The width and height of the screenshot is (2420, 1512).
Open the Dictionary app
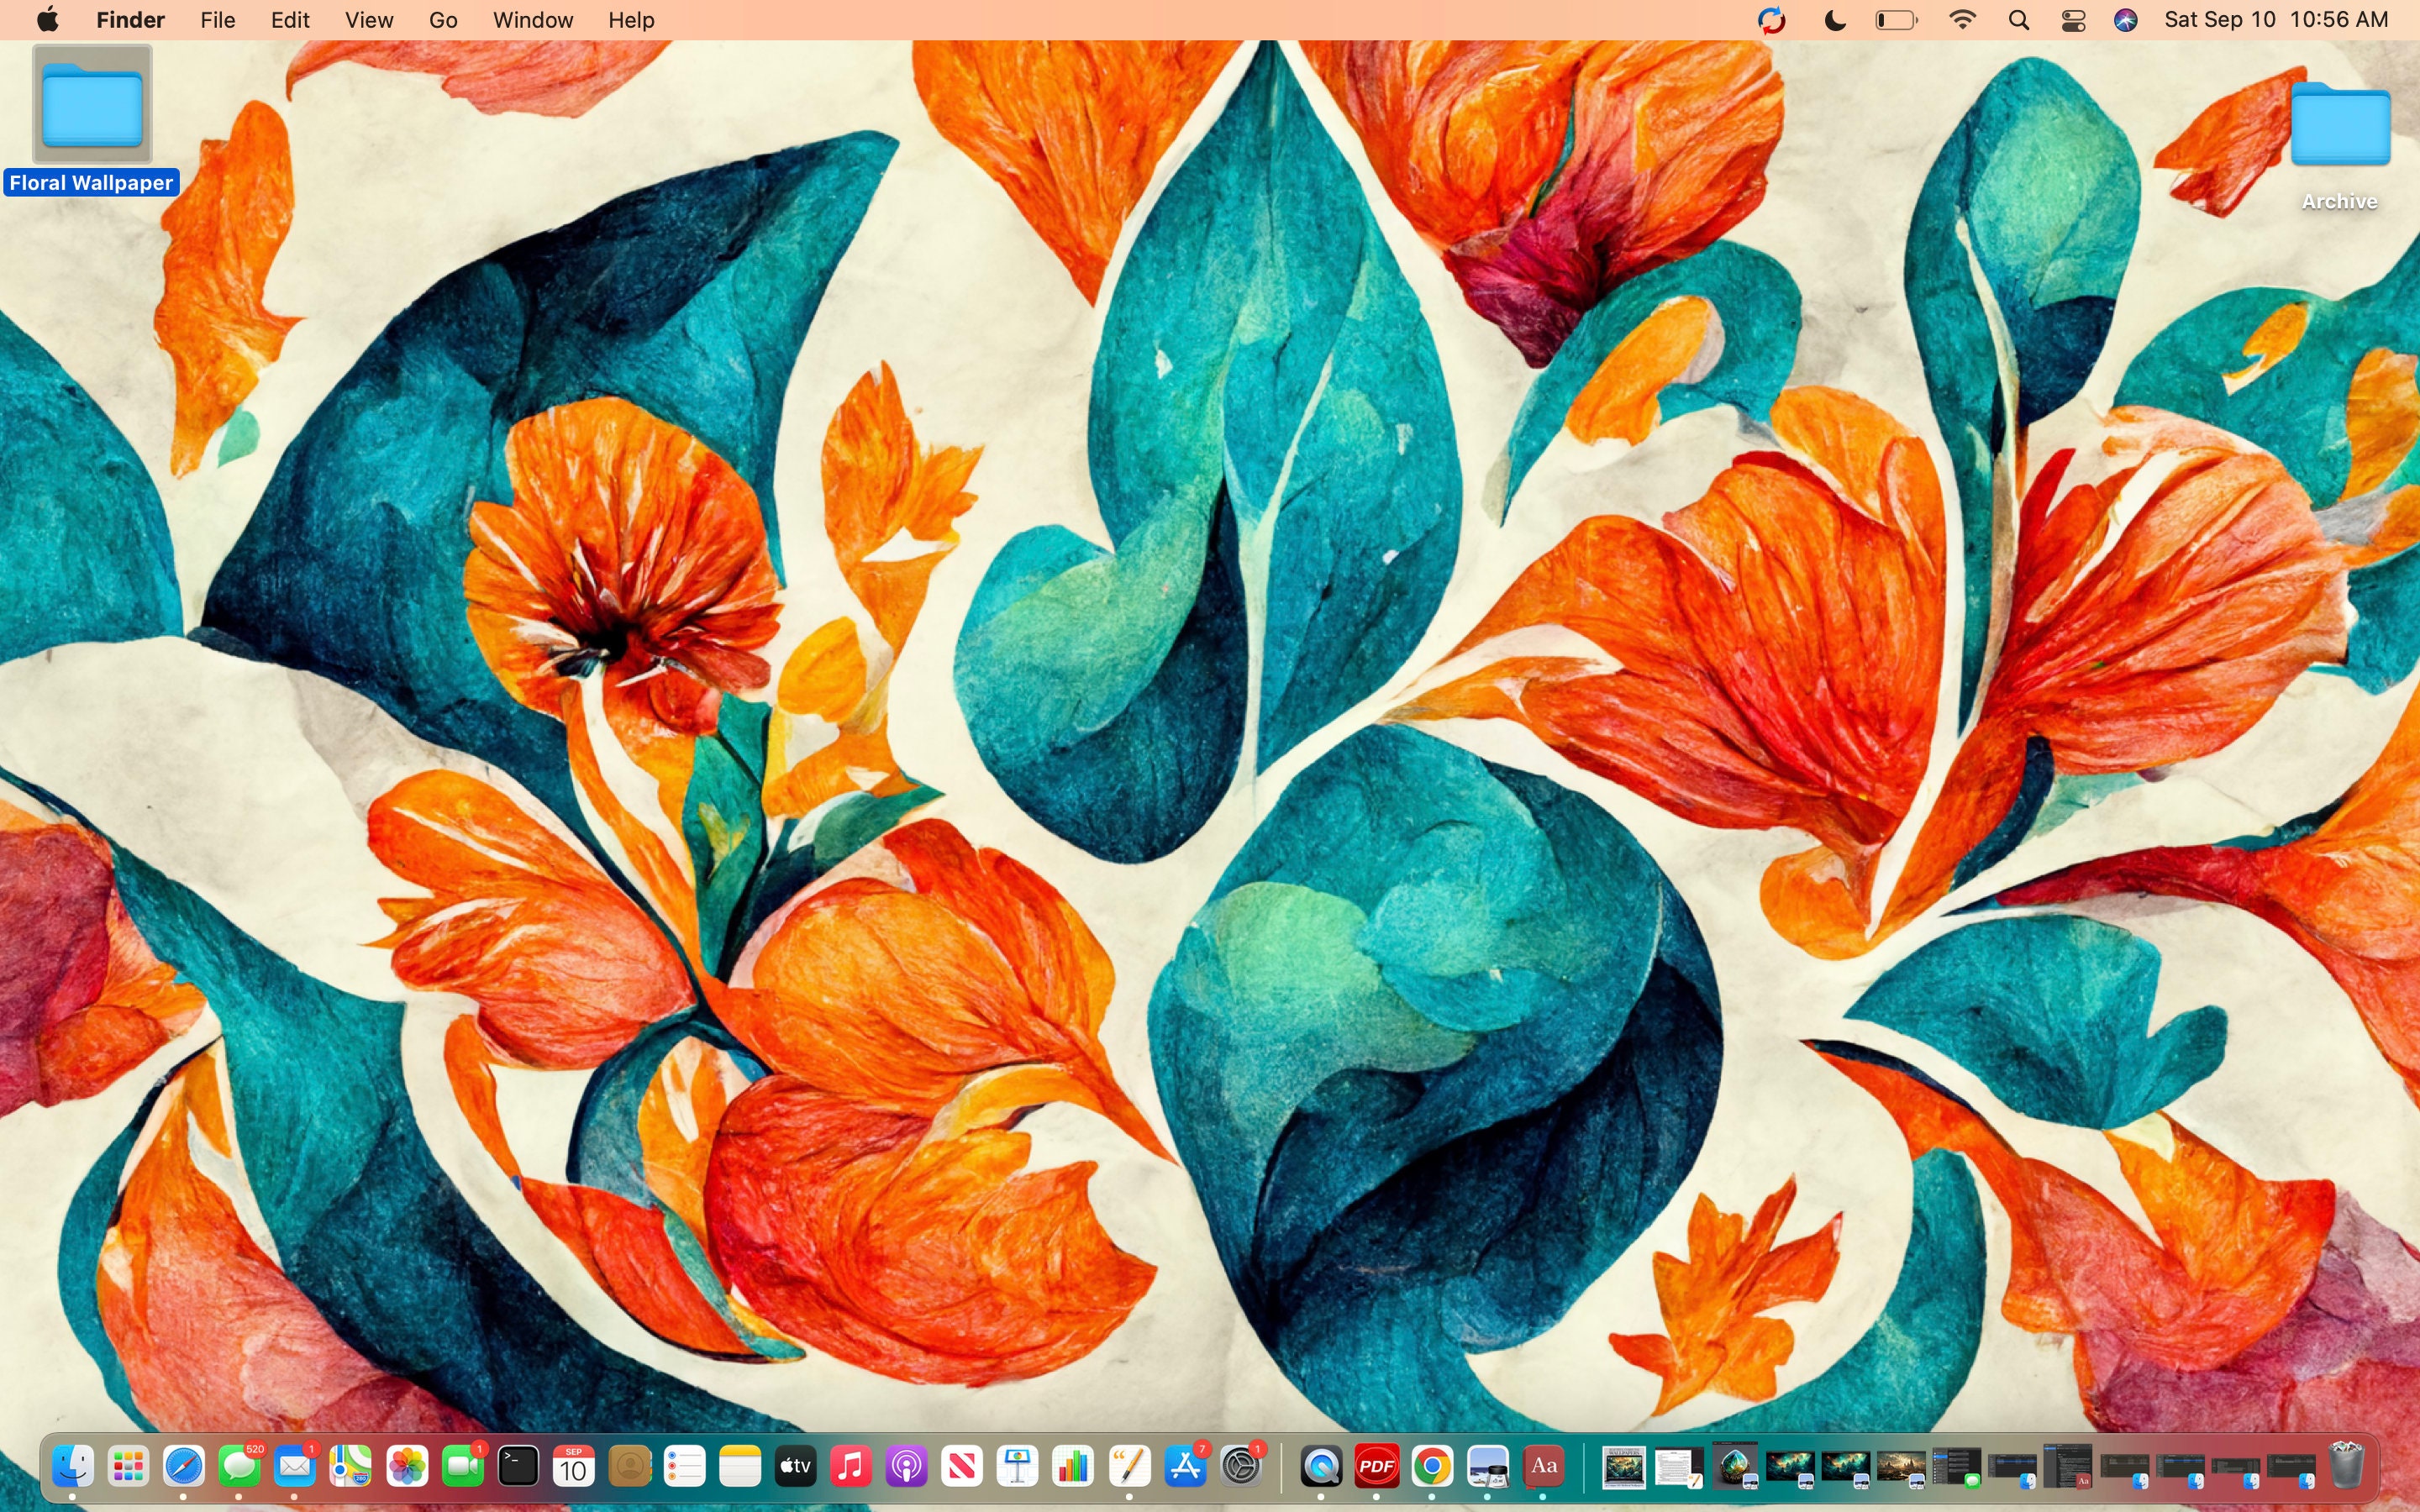click(1542, 1465)
